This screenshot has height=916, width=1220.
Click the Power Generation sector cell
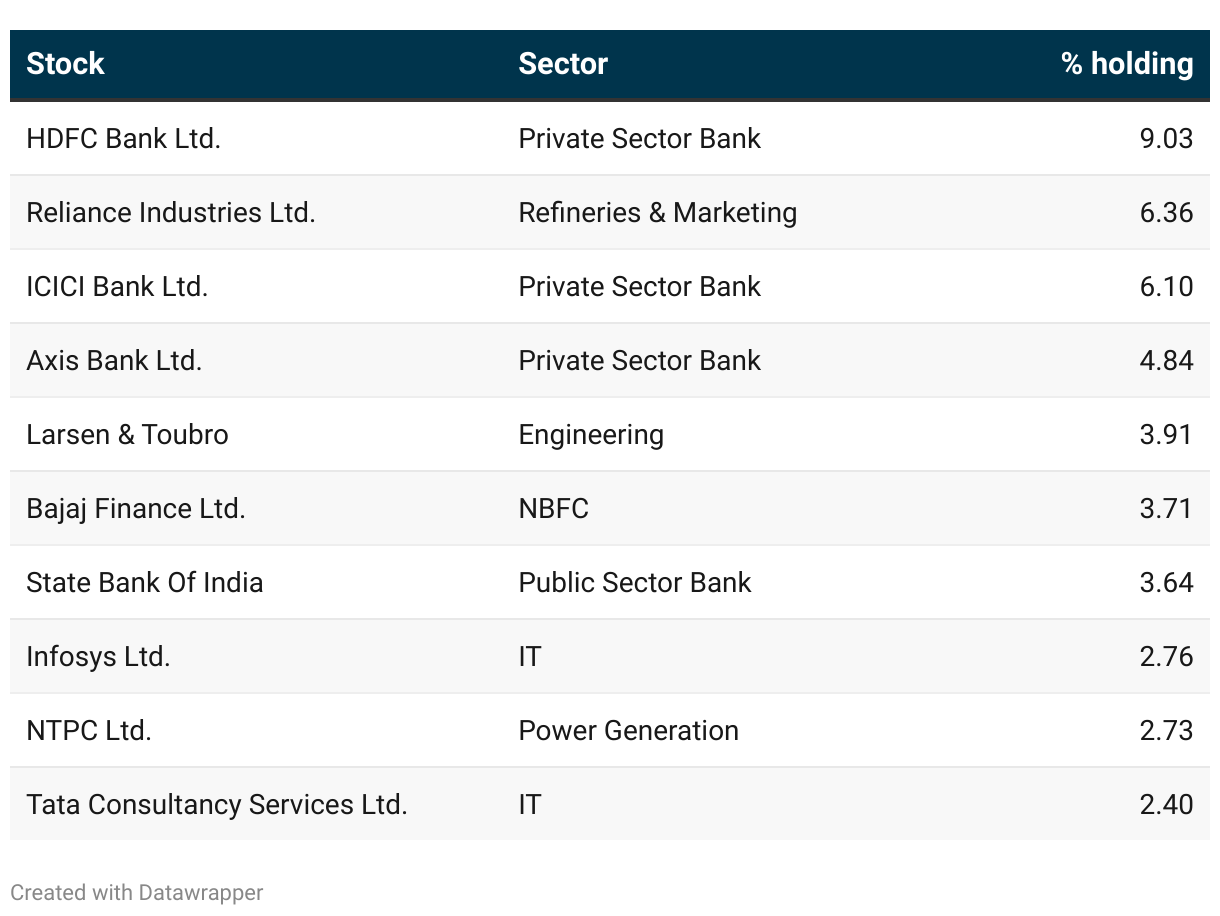(628, 730)
